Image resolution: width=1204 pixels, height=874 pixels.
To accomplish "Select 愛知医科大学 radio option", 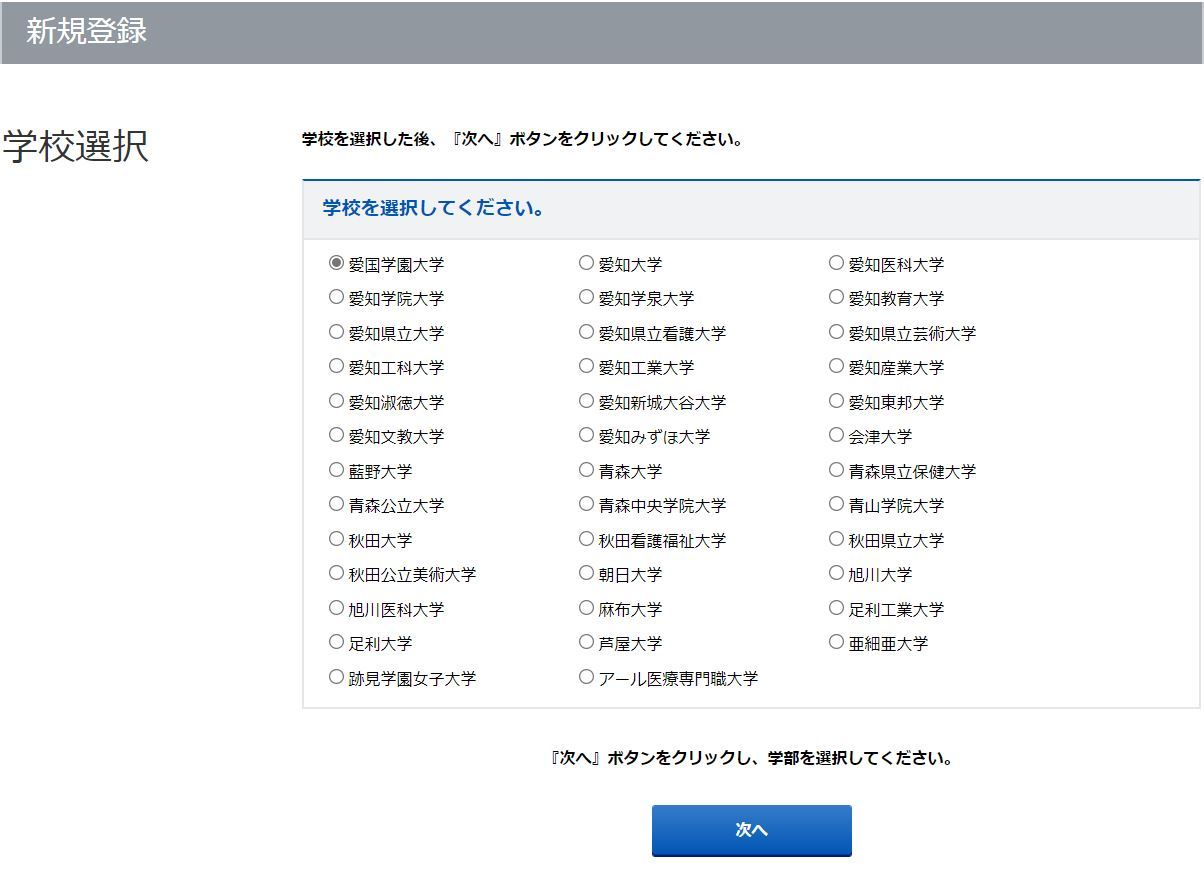I will point(836,263).
